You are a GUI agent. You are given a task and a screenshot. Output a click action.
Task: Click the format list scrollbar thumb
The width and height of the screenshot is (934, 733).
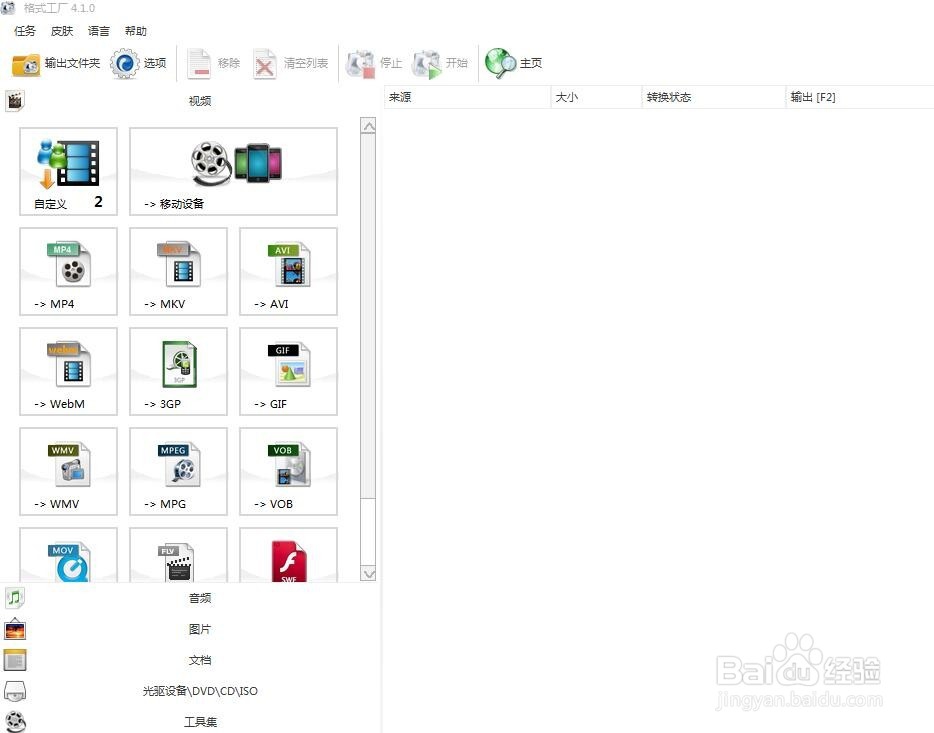[369, 316]
